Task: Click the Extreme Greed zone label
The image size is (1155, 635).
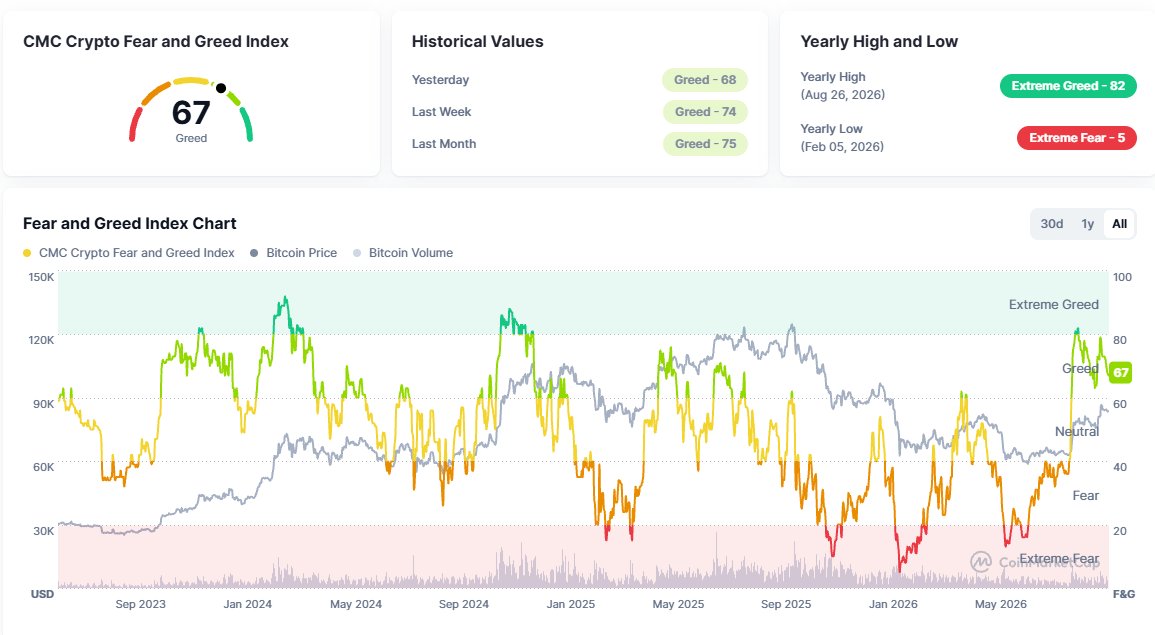Action: [1053, 304]
